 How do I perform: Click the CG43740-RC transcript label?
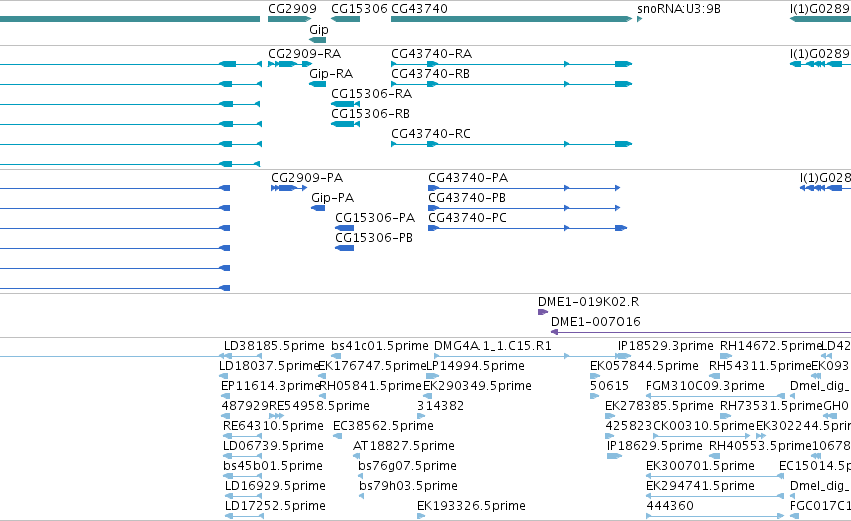(431, 134)
